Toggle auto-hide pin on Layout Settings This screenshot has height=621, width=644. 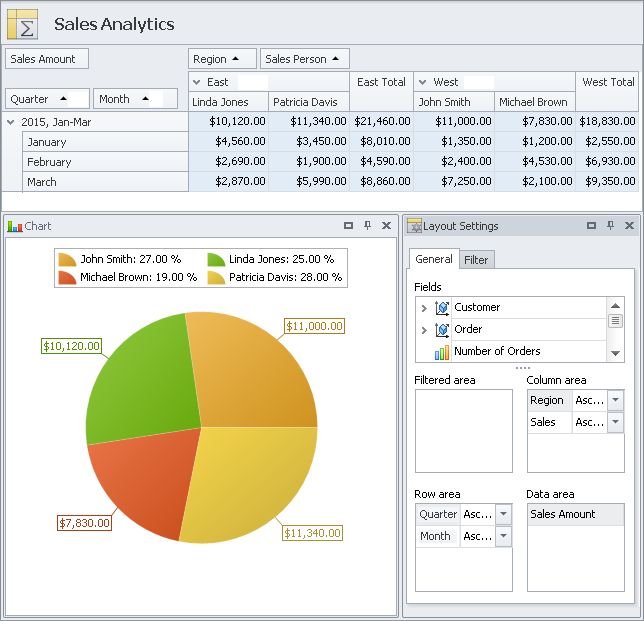tap(610, 226)
